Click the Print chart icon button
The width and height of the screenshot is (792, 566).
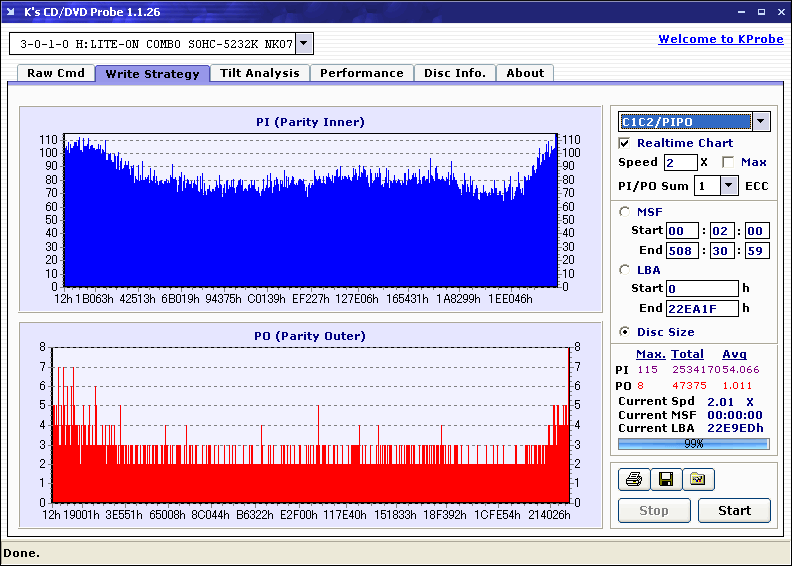click(632, 480)
